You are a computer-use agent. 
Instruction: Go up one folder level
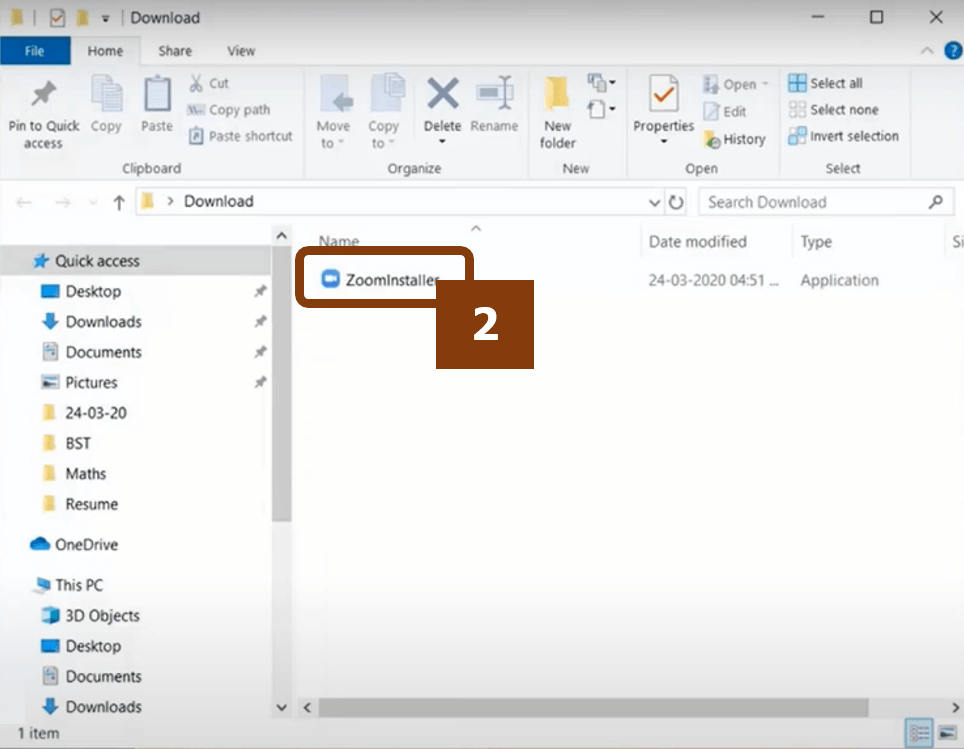(119, 202)
